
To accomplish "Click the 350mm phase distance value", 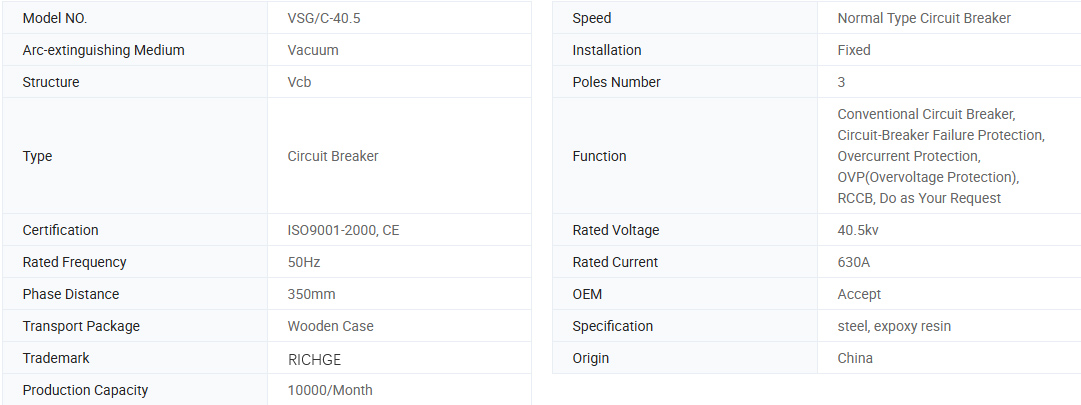I will pos(311,294).
